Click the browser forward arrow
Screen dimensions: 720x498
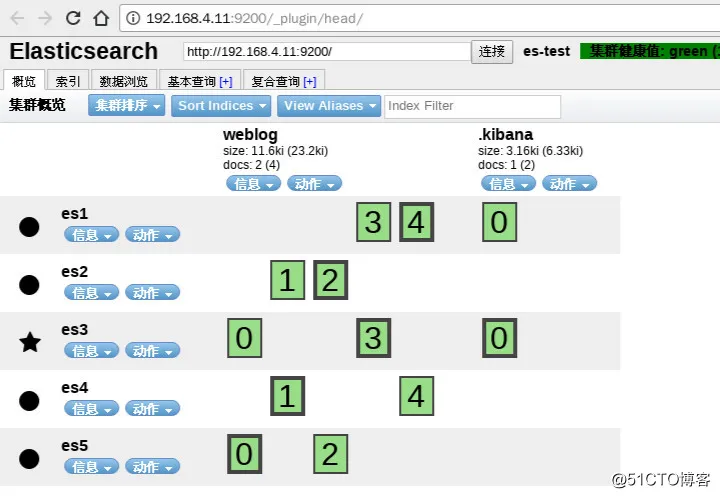(x=45, y=18)
